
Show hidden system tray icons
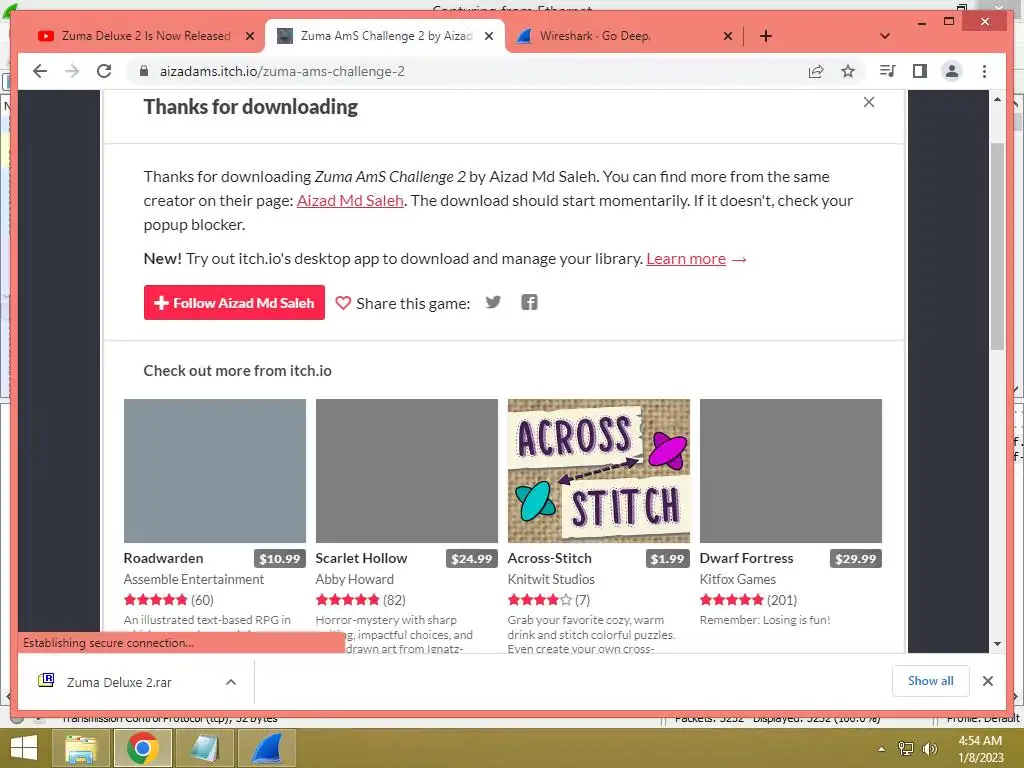point(881,749)
